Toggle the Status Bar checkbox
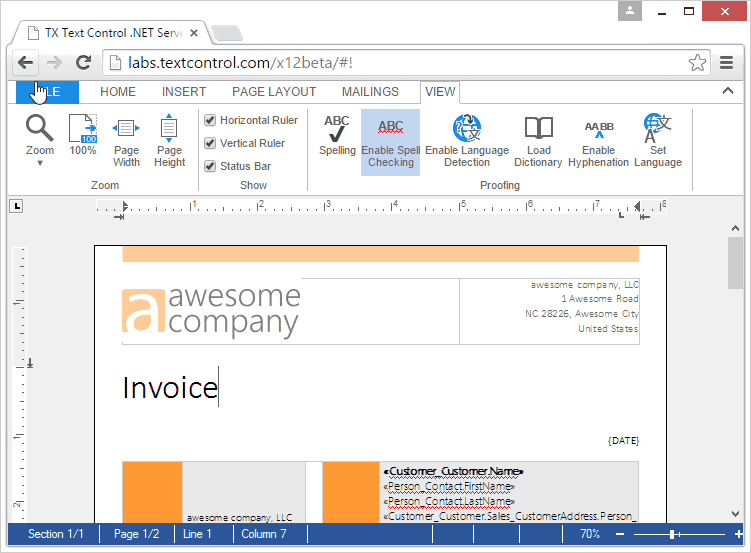 coord(210,166)
